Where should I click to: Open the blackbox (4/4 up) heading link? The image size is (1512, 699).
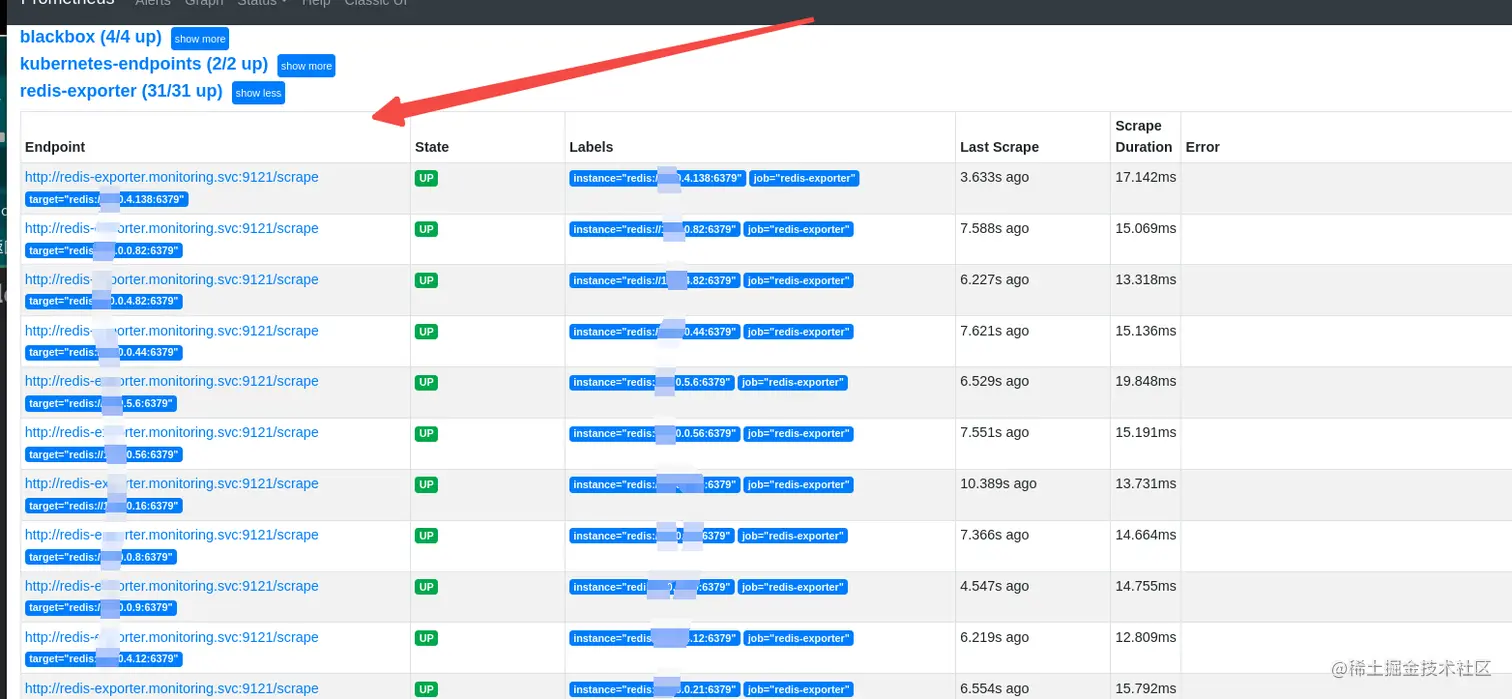91,37
